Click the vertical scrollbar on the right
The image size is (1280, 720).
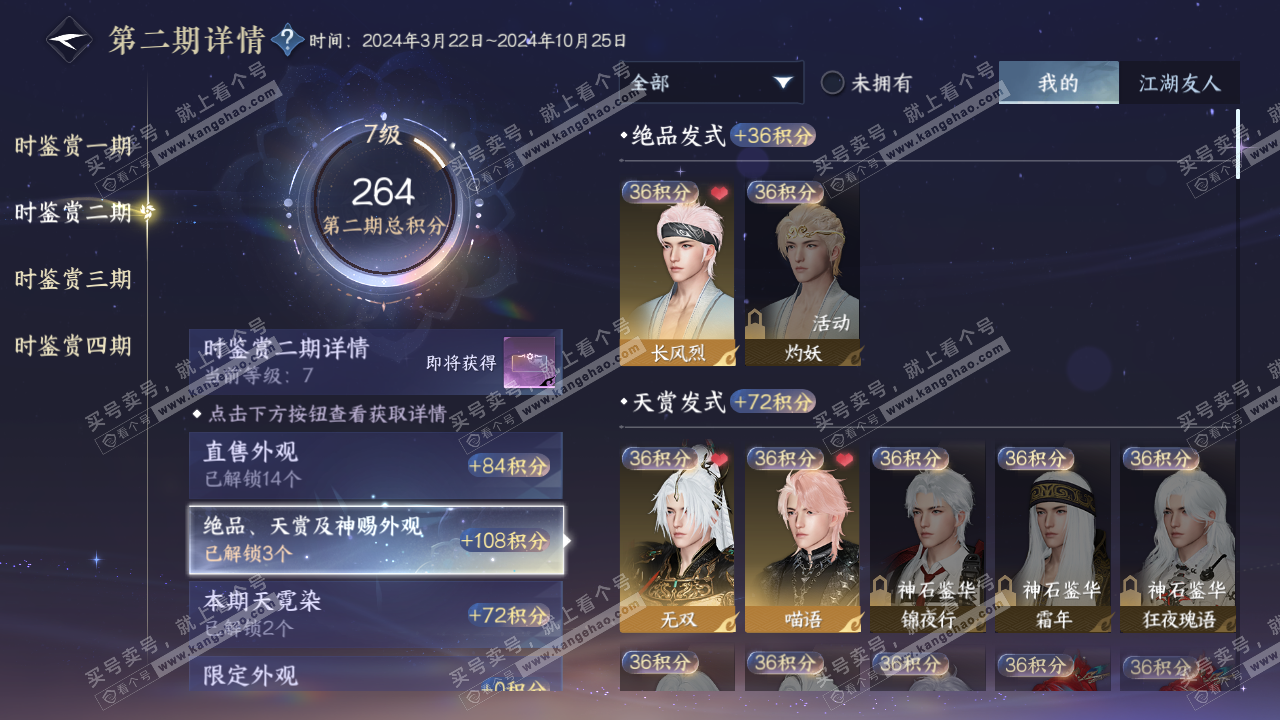1238,144
